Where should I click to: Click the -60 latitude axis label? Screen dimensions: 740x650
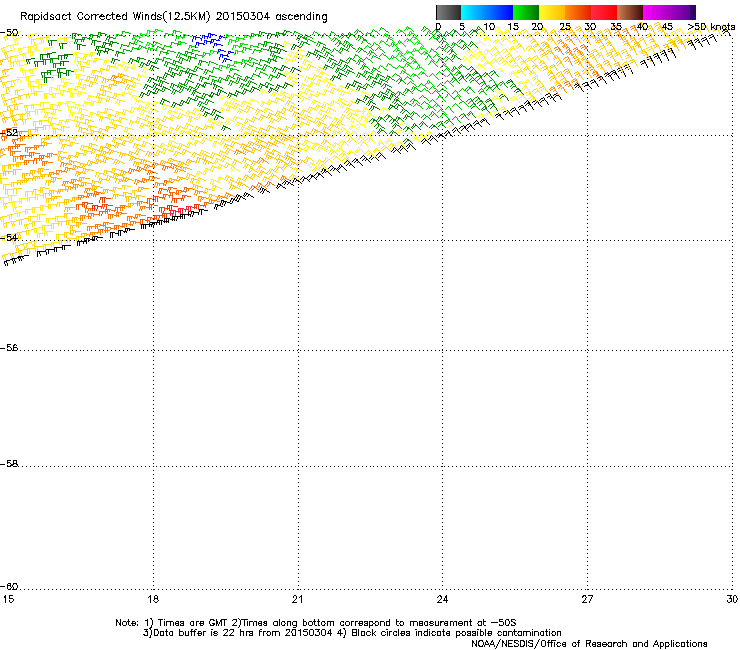9,586
